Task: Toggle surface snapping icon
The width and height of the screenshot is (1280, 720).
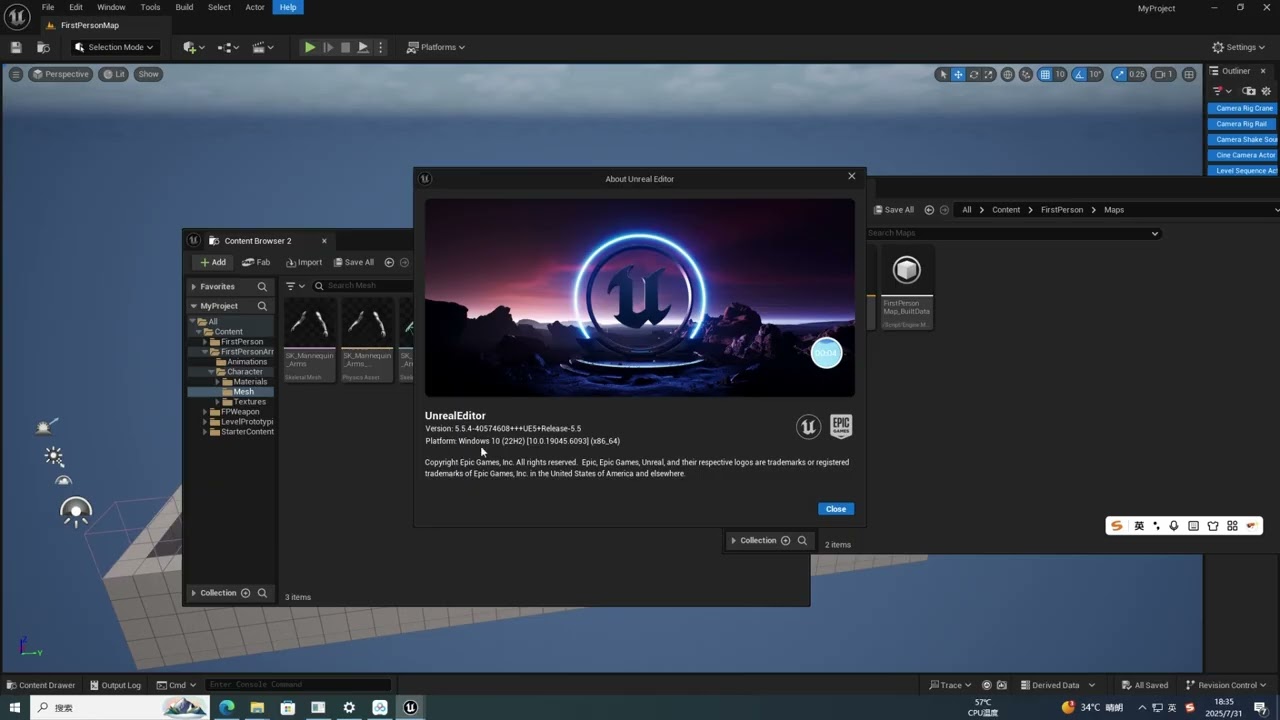Action: tap(1026, 74)
